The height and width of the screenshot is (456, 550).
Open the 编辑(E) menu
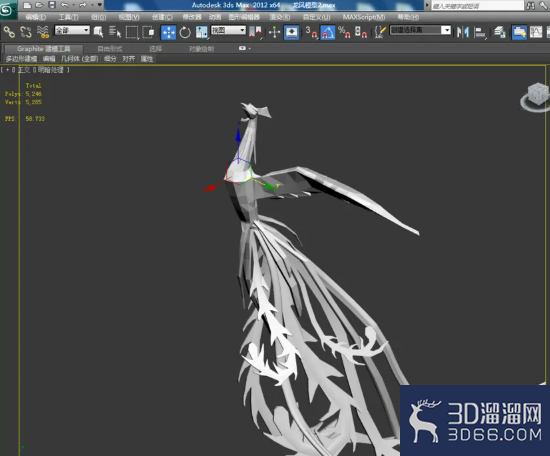[x=36, y=17]
